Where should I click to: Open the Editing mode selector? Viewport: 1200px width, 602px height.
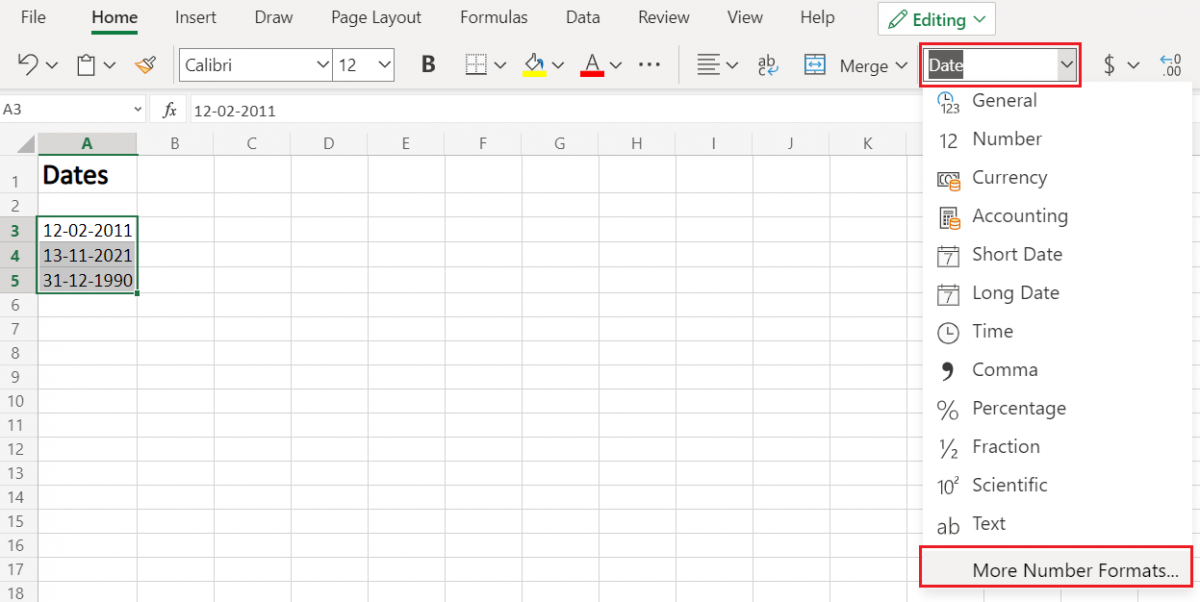click(935, 18)
